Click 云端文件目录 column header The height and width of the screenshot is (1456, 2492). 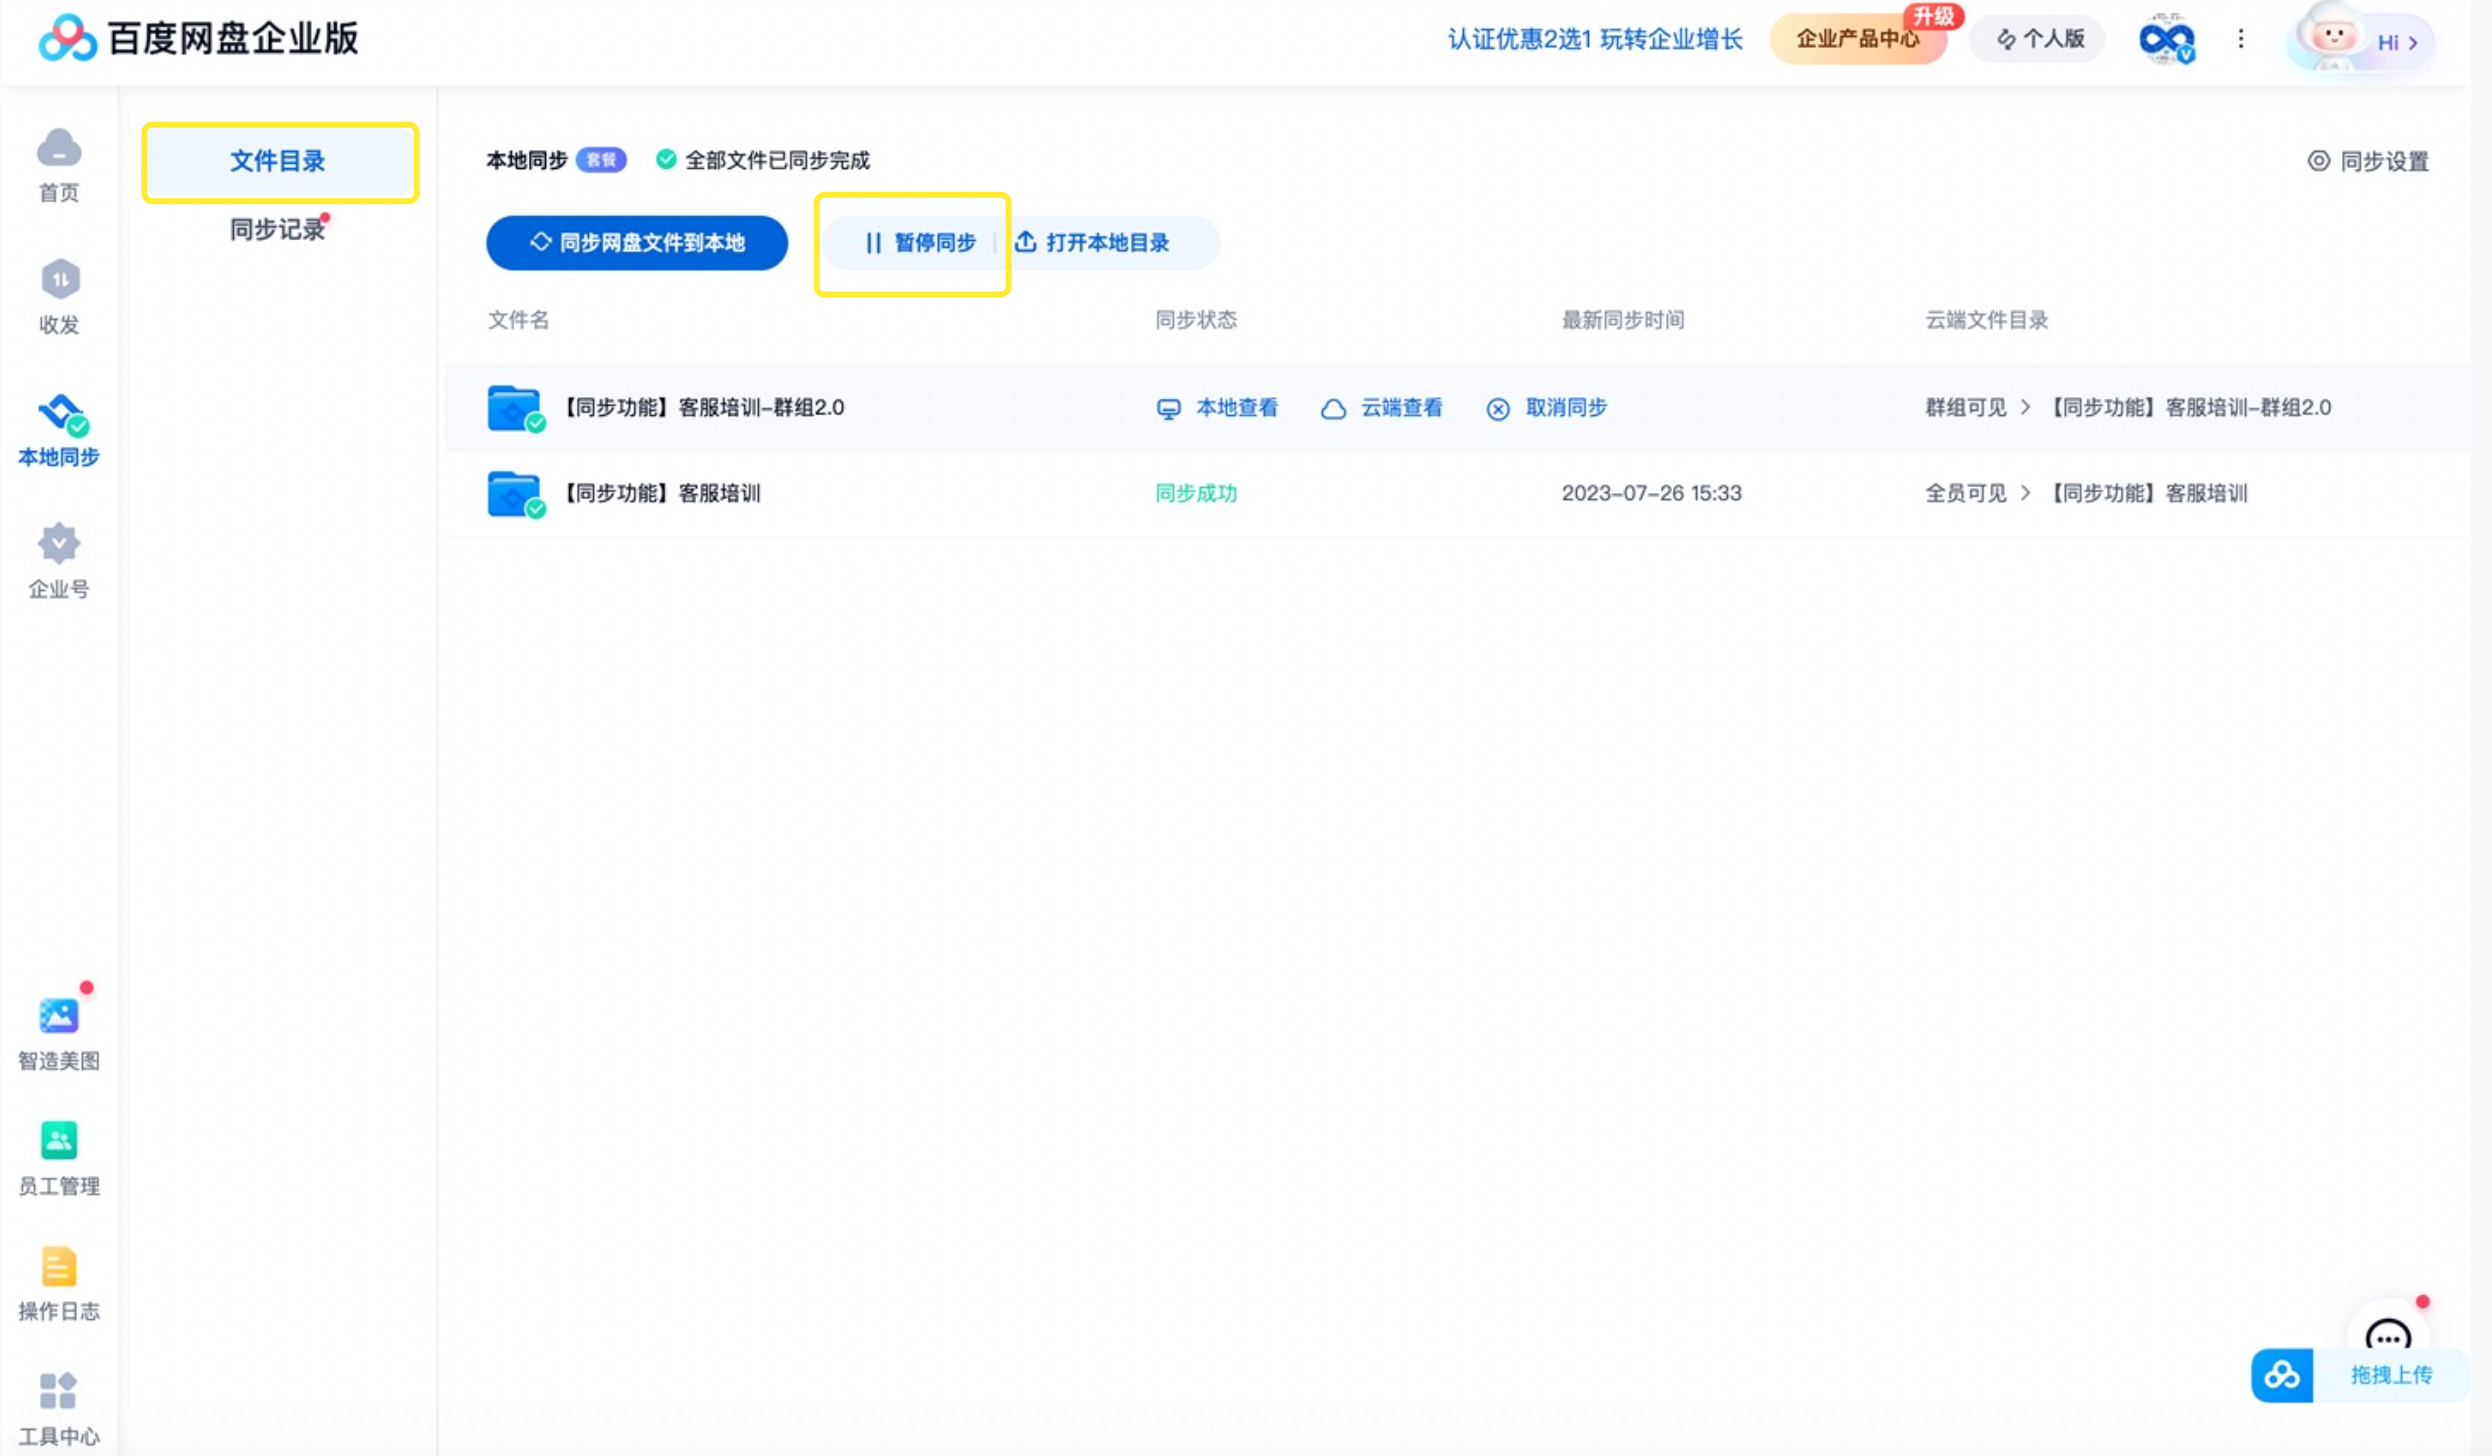[1986, 320]
